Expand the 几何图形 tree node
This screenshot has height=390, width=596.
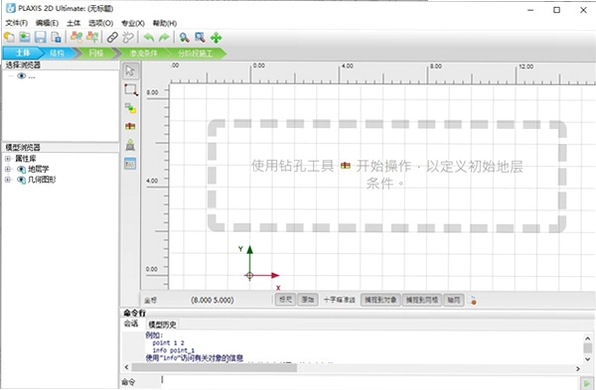7,180
